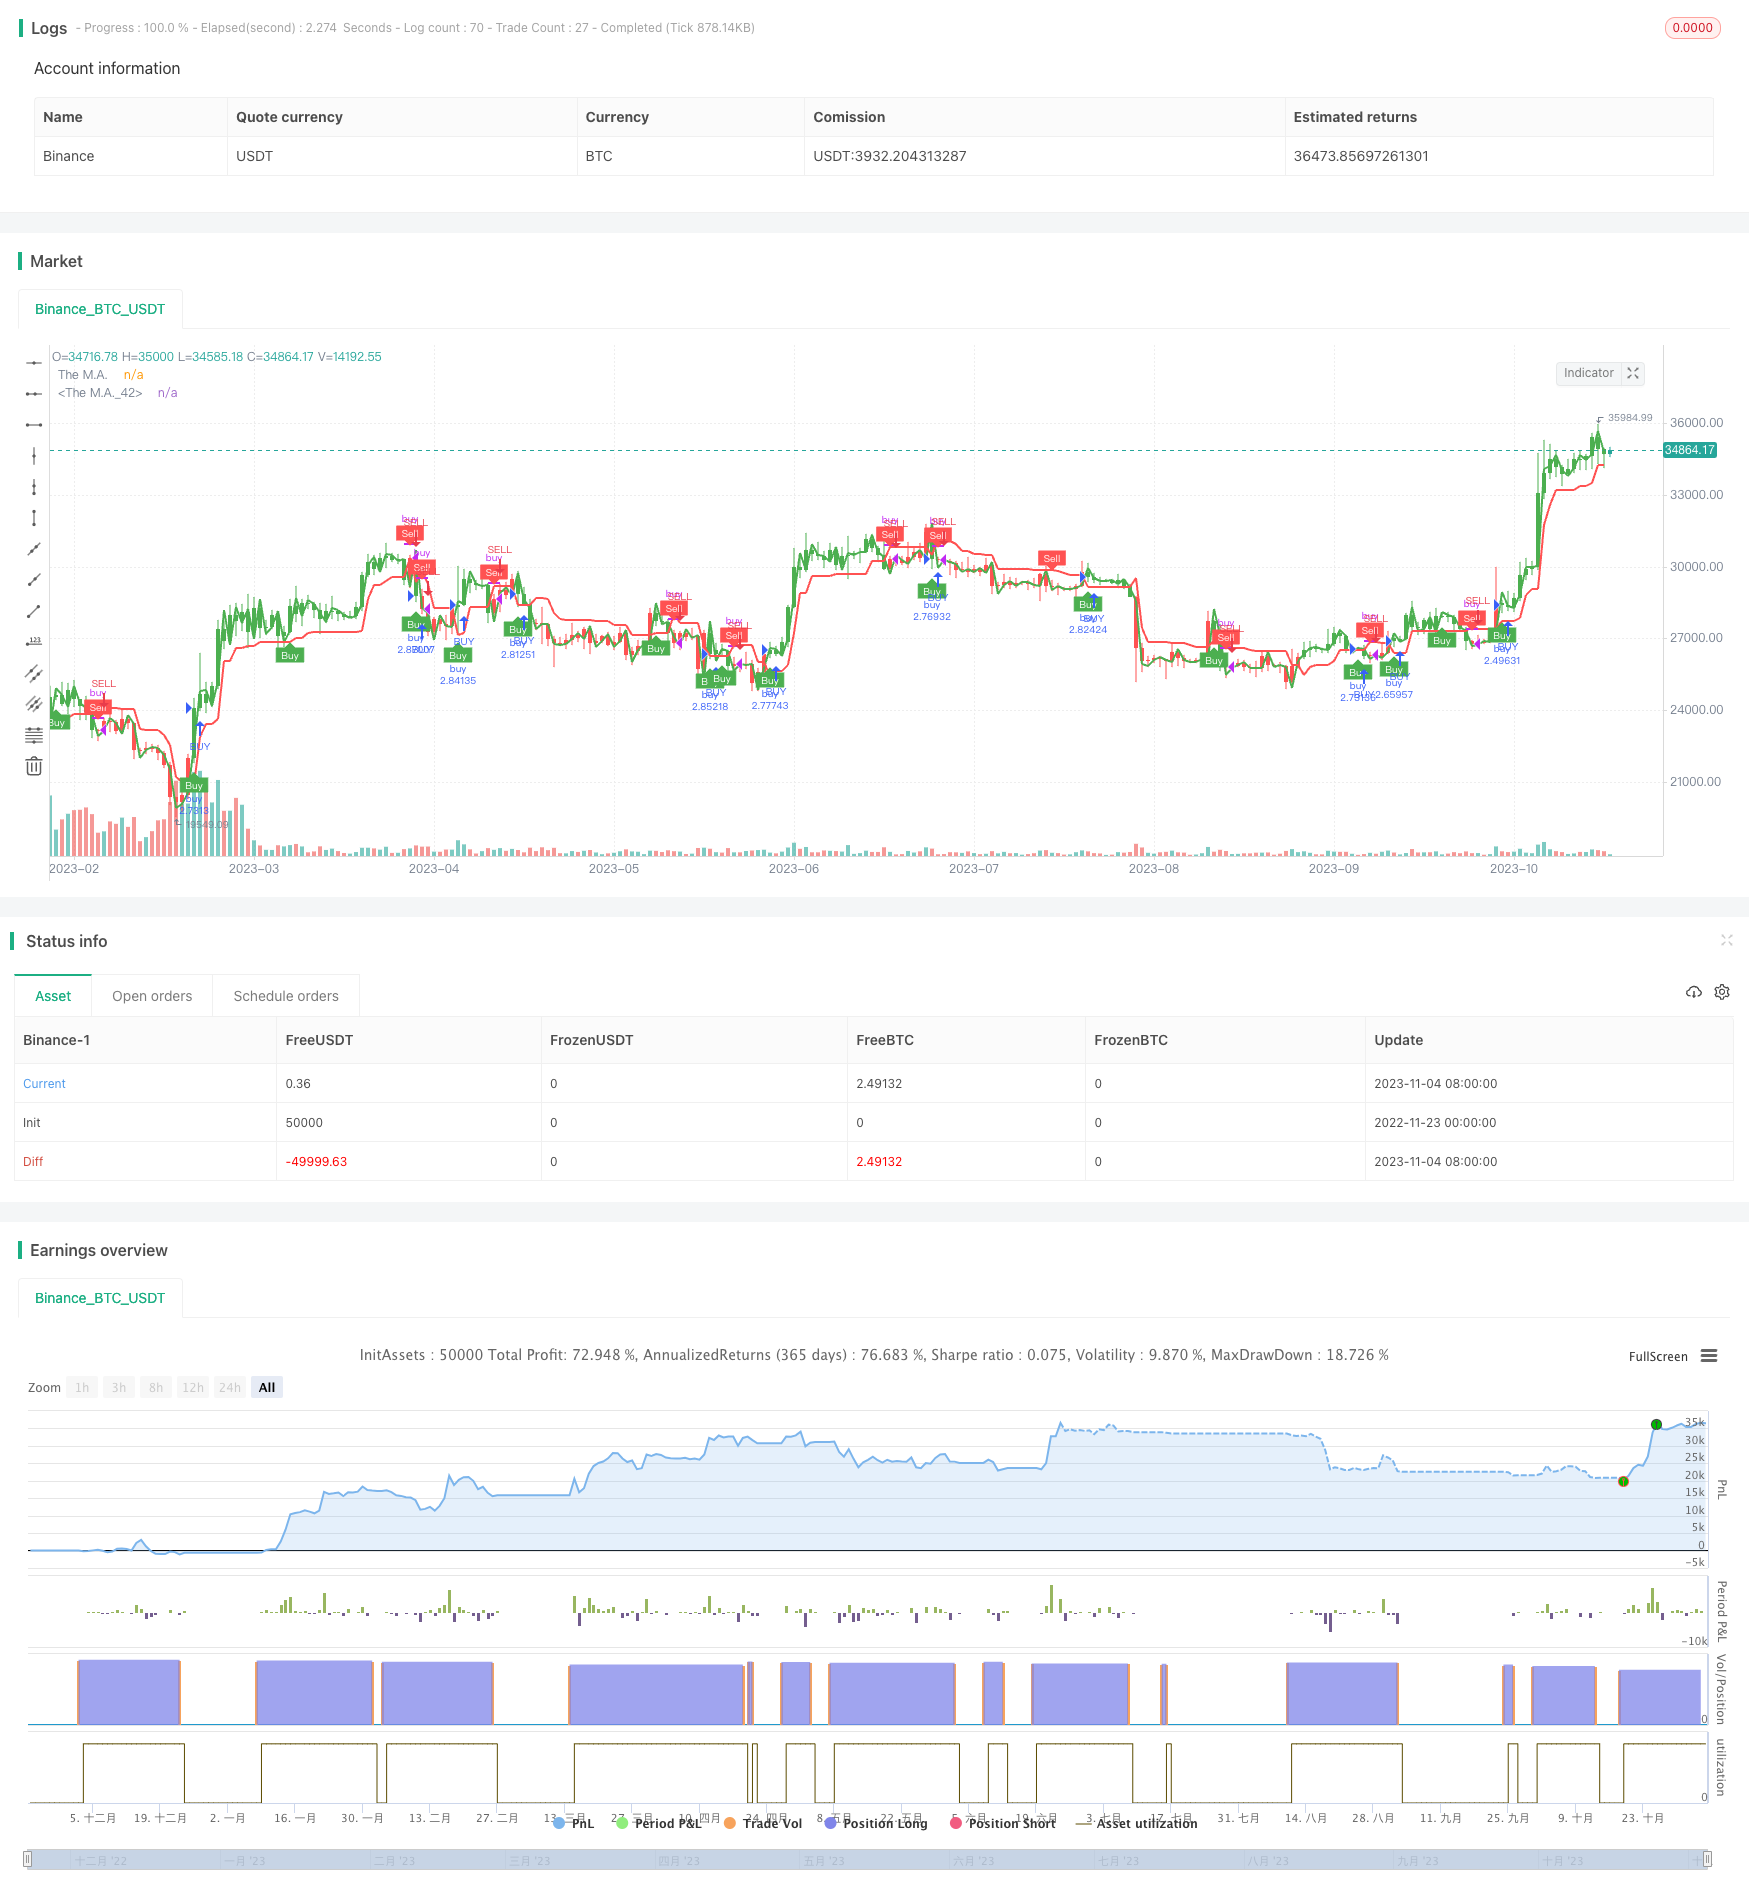Click the trash icon to delete drawings
The image size is (1749, 1899).
point(34,766)
